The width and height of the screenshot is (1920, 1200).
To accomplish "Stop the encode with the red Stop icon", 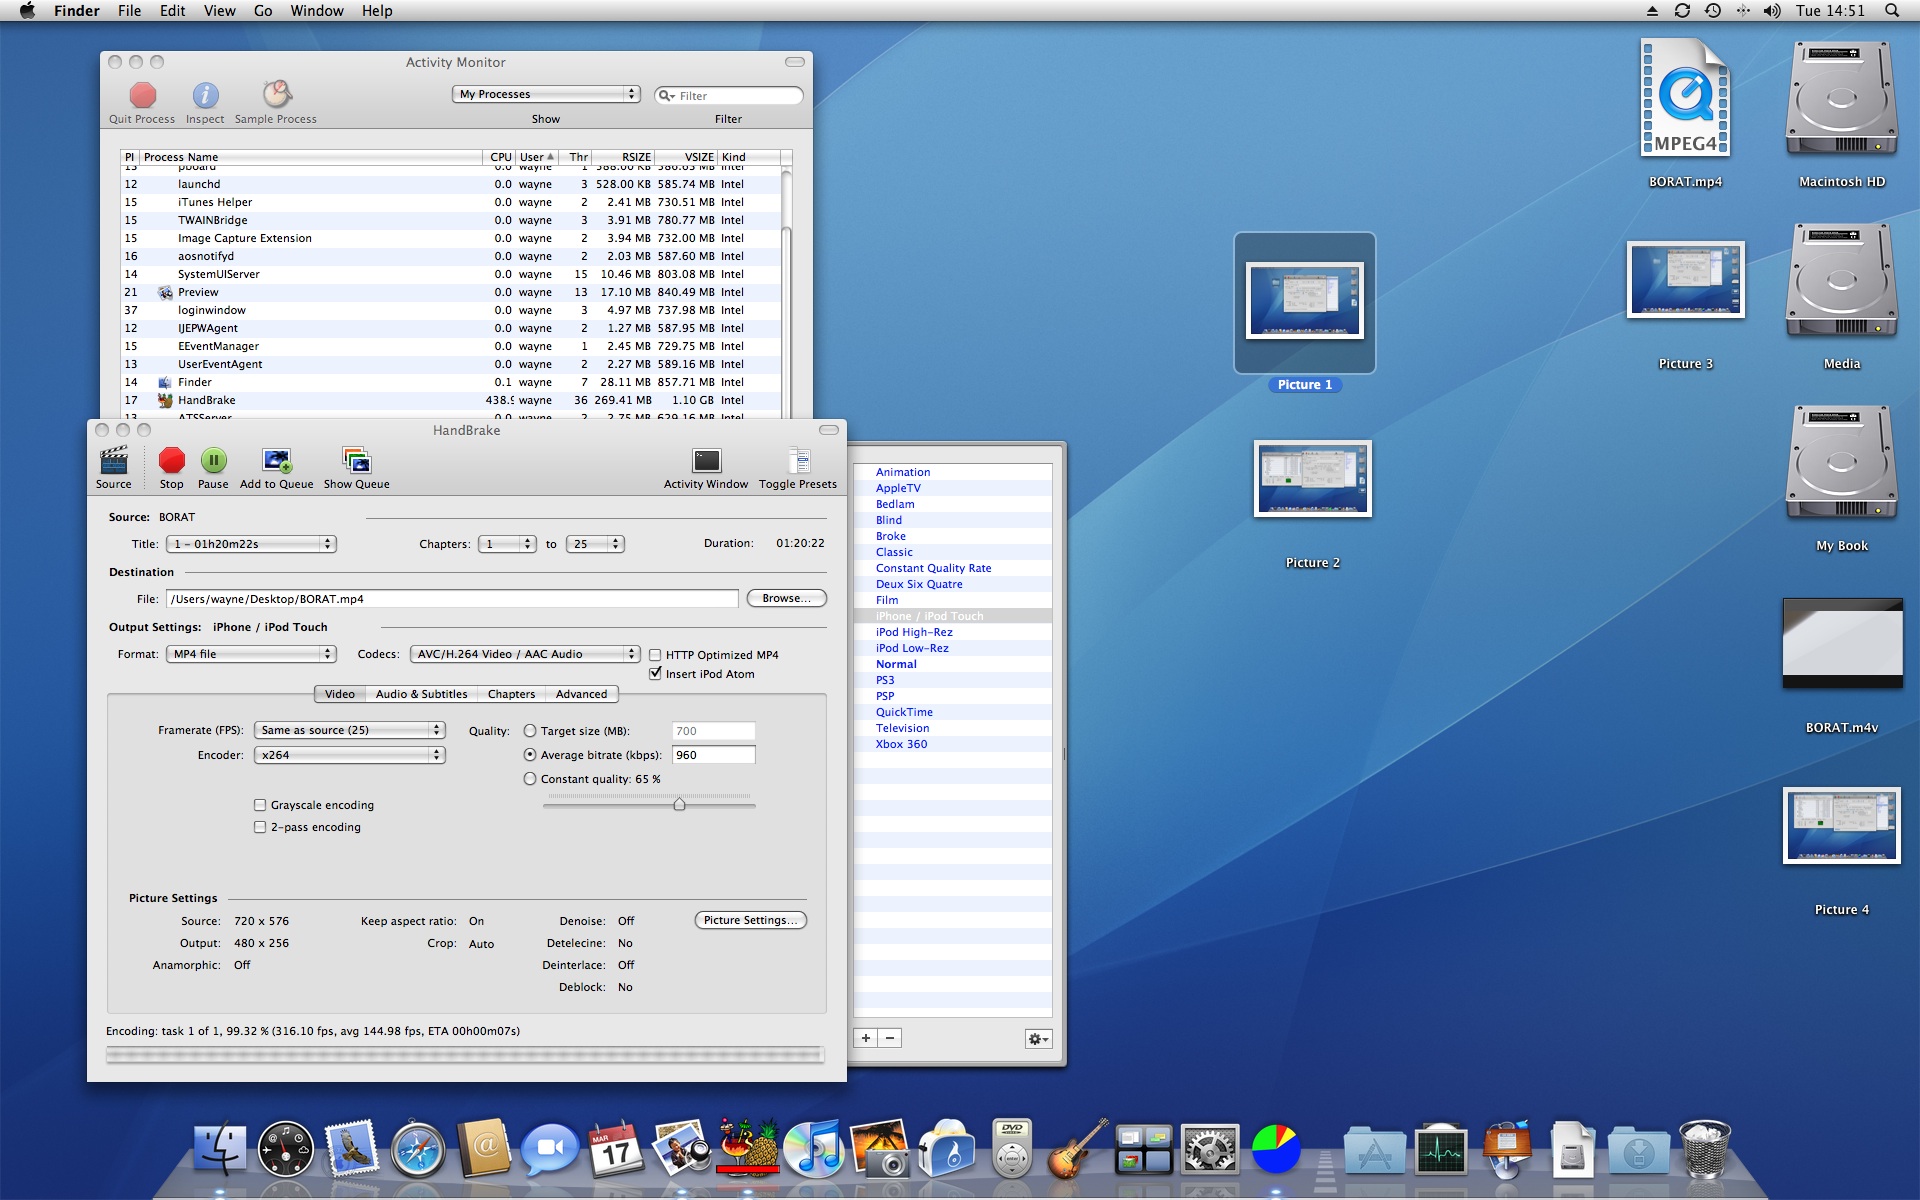I will pos(172,461).
